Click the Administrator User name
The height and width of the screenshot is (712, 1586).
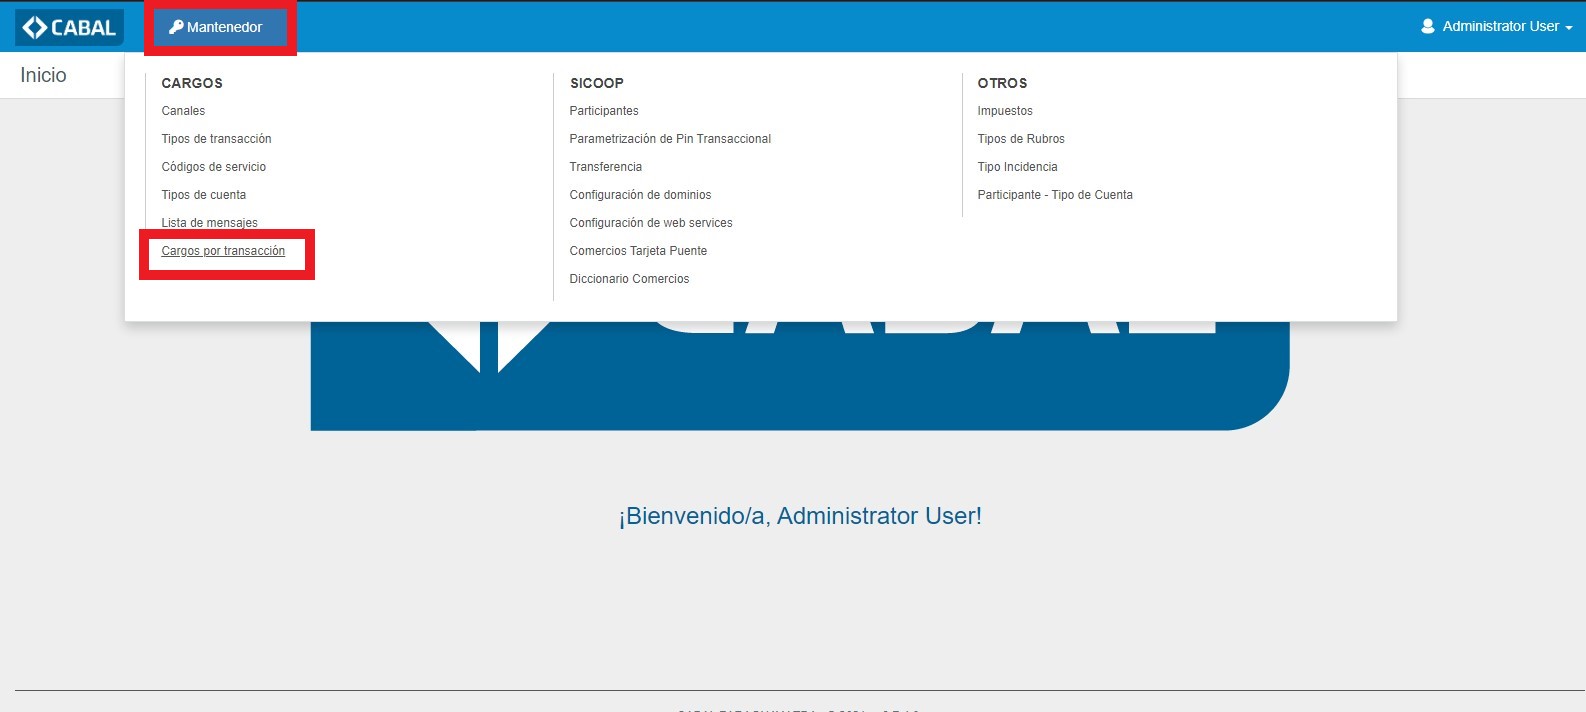(x=1500, y=27)
